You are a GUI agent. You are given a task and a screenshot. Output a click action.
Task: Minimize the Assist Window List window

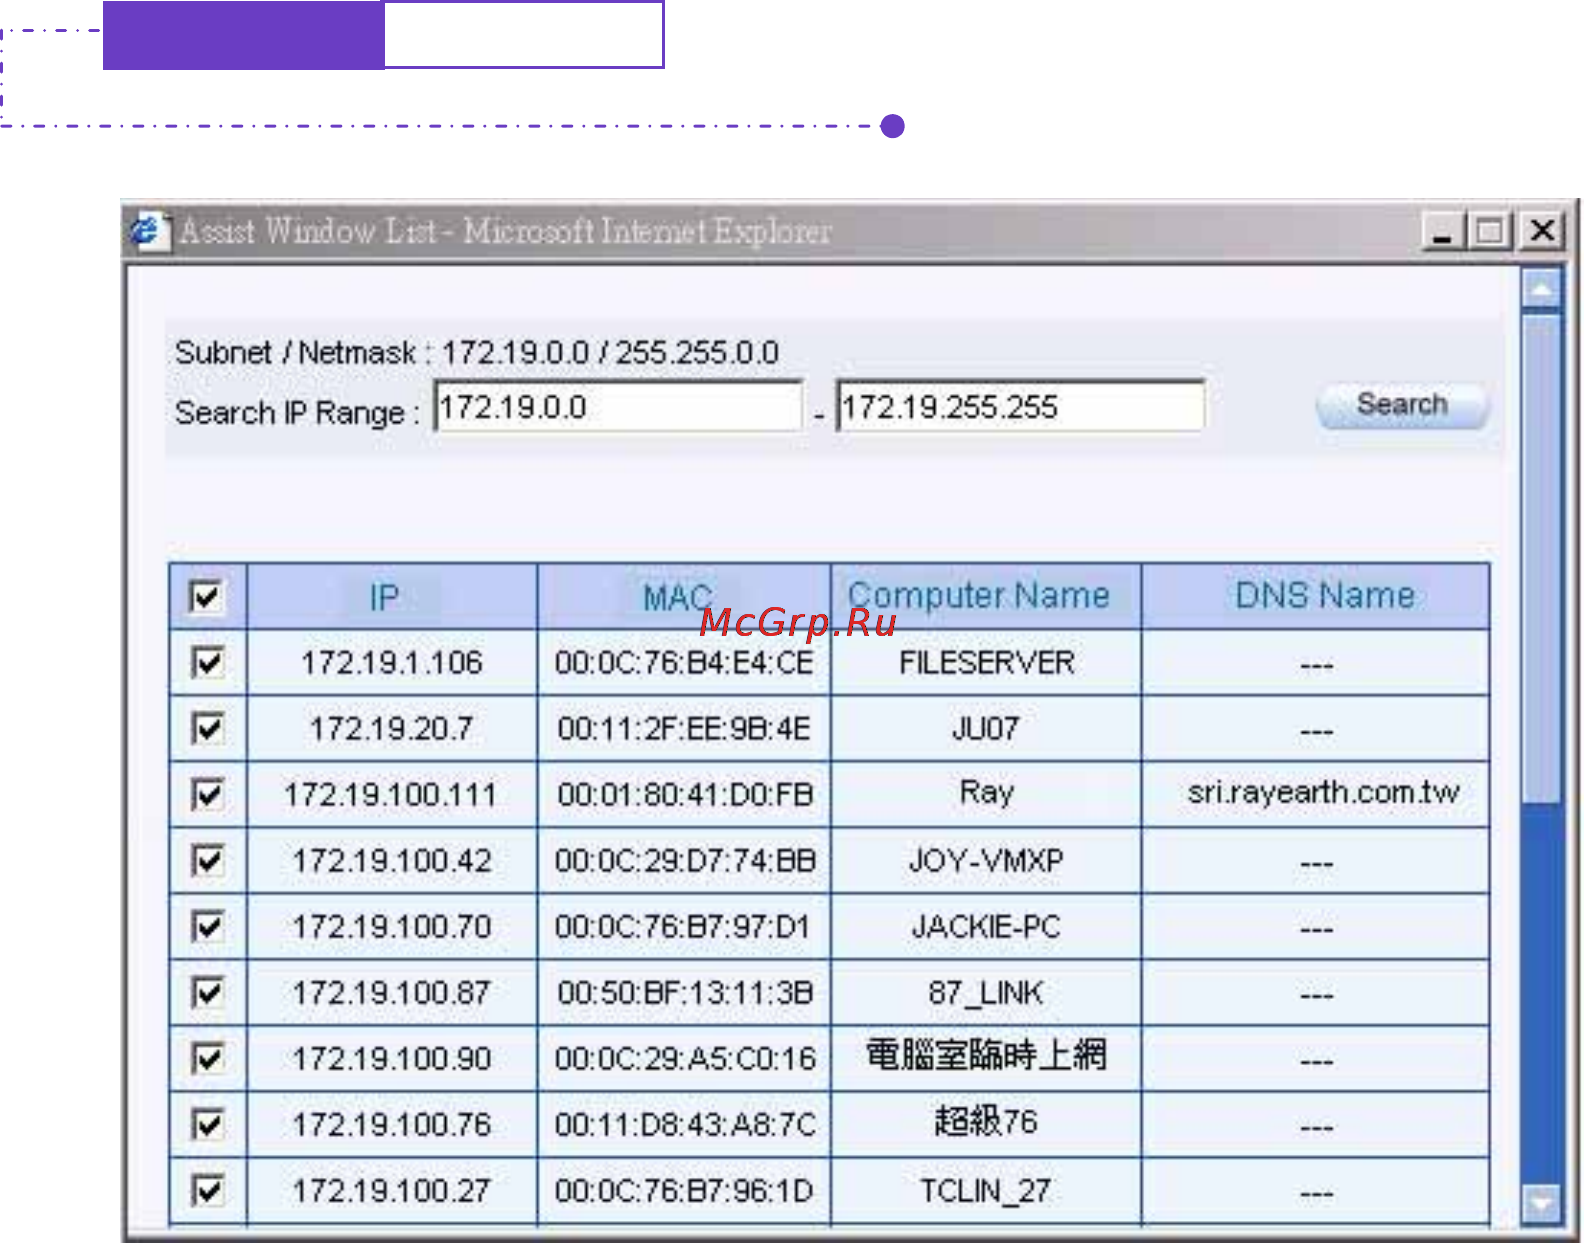(1442, 231)
